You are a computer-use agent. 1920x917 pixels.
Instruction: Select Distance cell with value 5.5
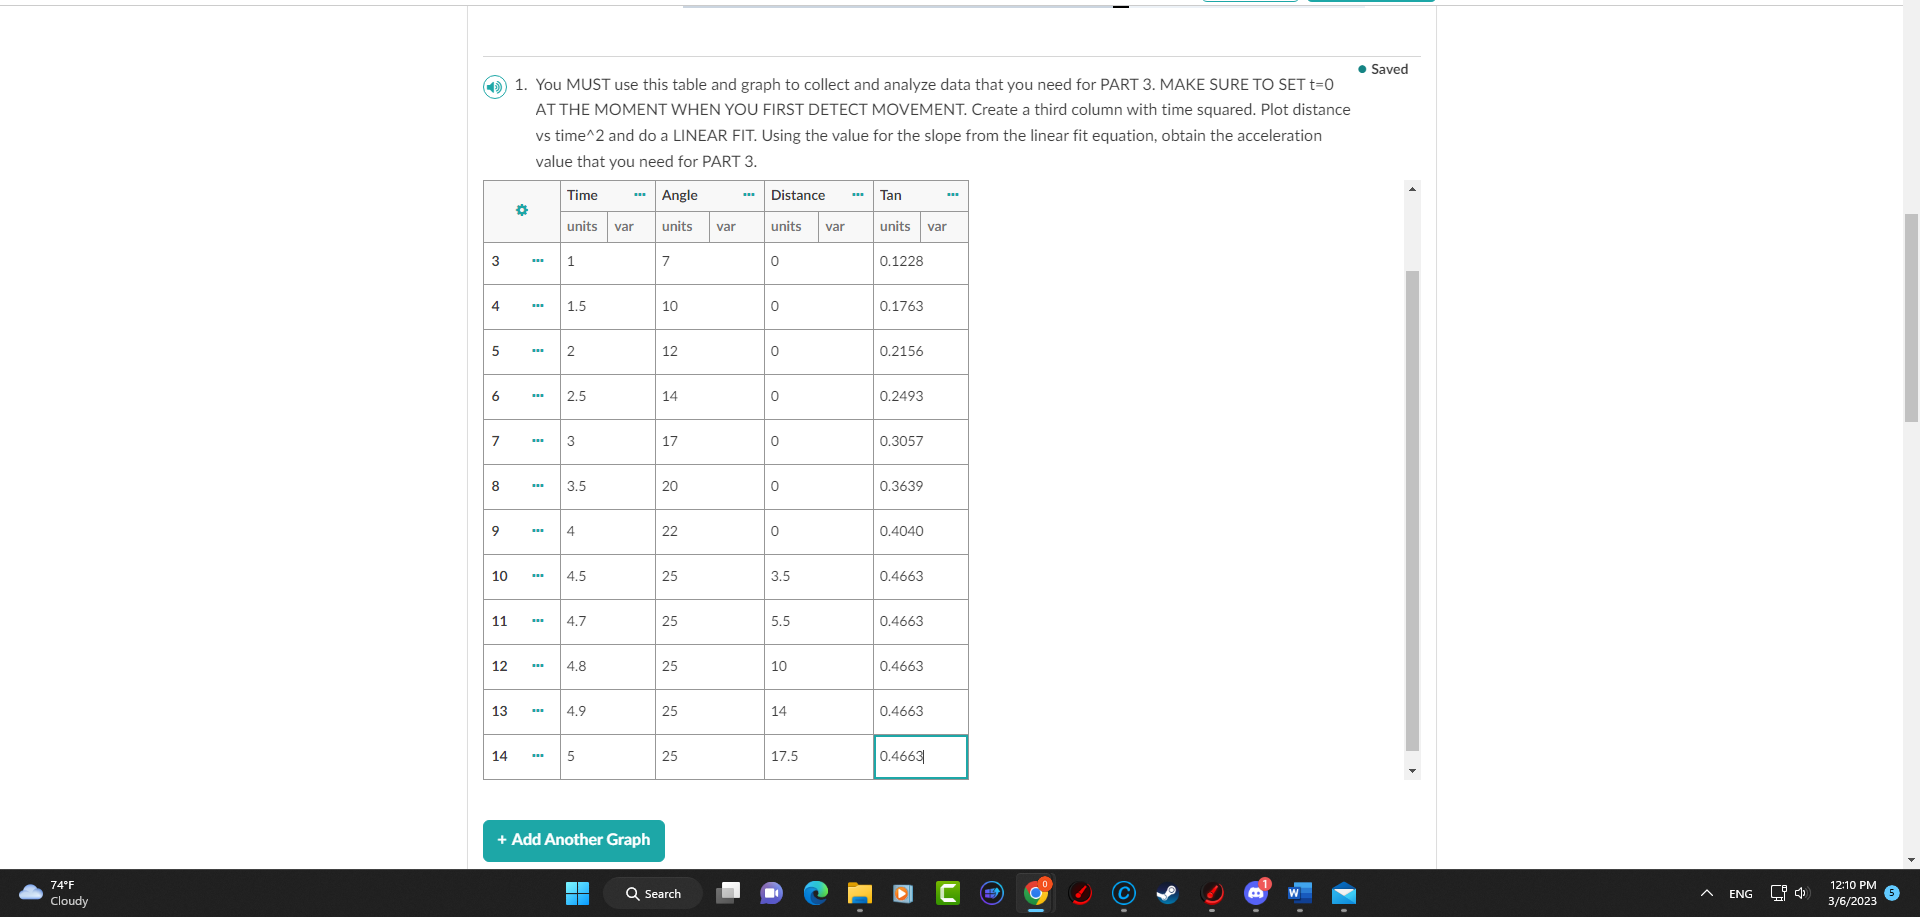coord(819,622)
